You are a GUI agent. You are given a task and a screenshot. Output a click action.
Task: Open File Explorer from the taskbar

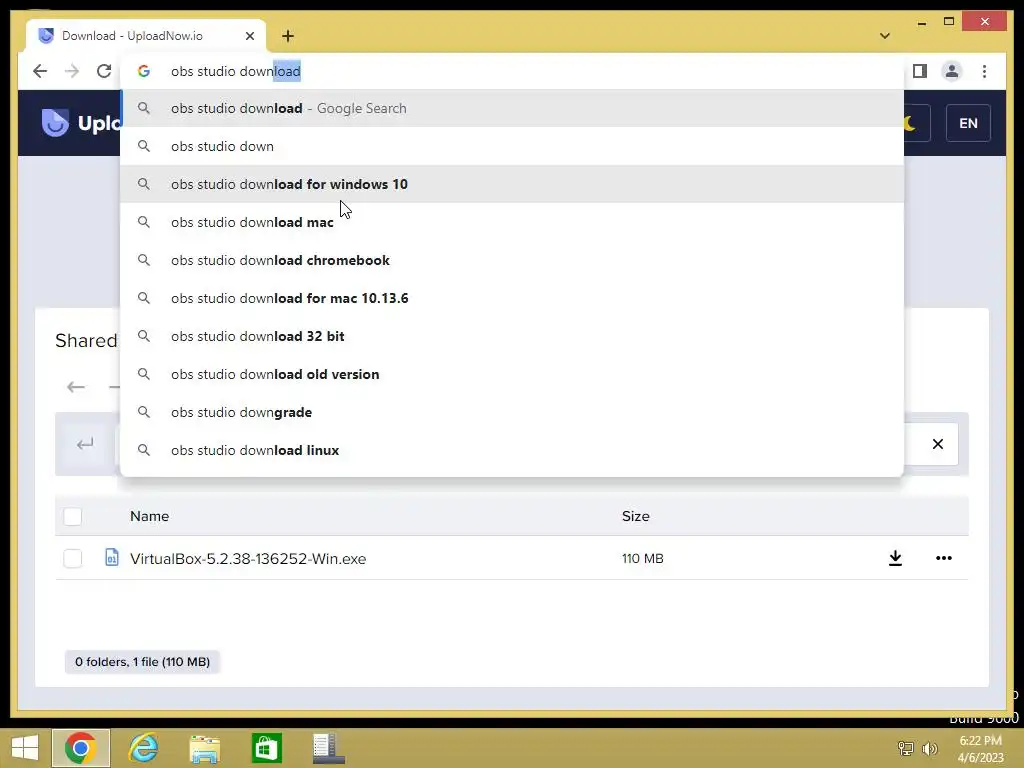[204, 748]
